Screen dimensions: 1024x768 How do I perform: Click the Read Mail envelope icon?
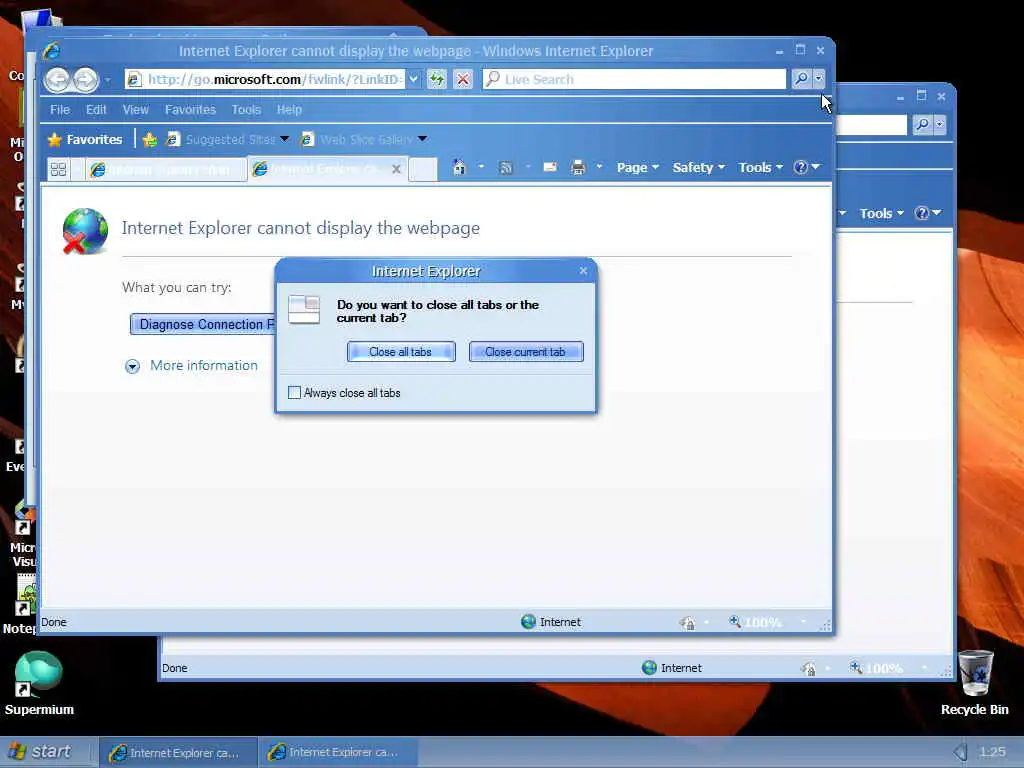pyautogui.click(x=550, y=168)
